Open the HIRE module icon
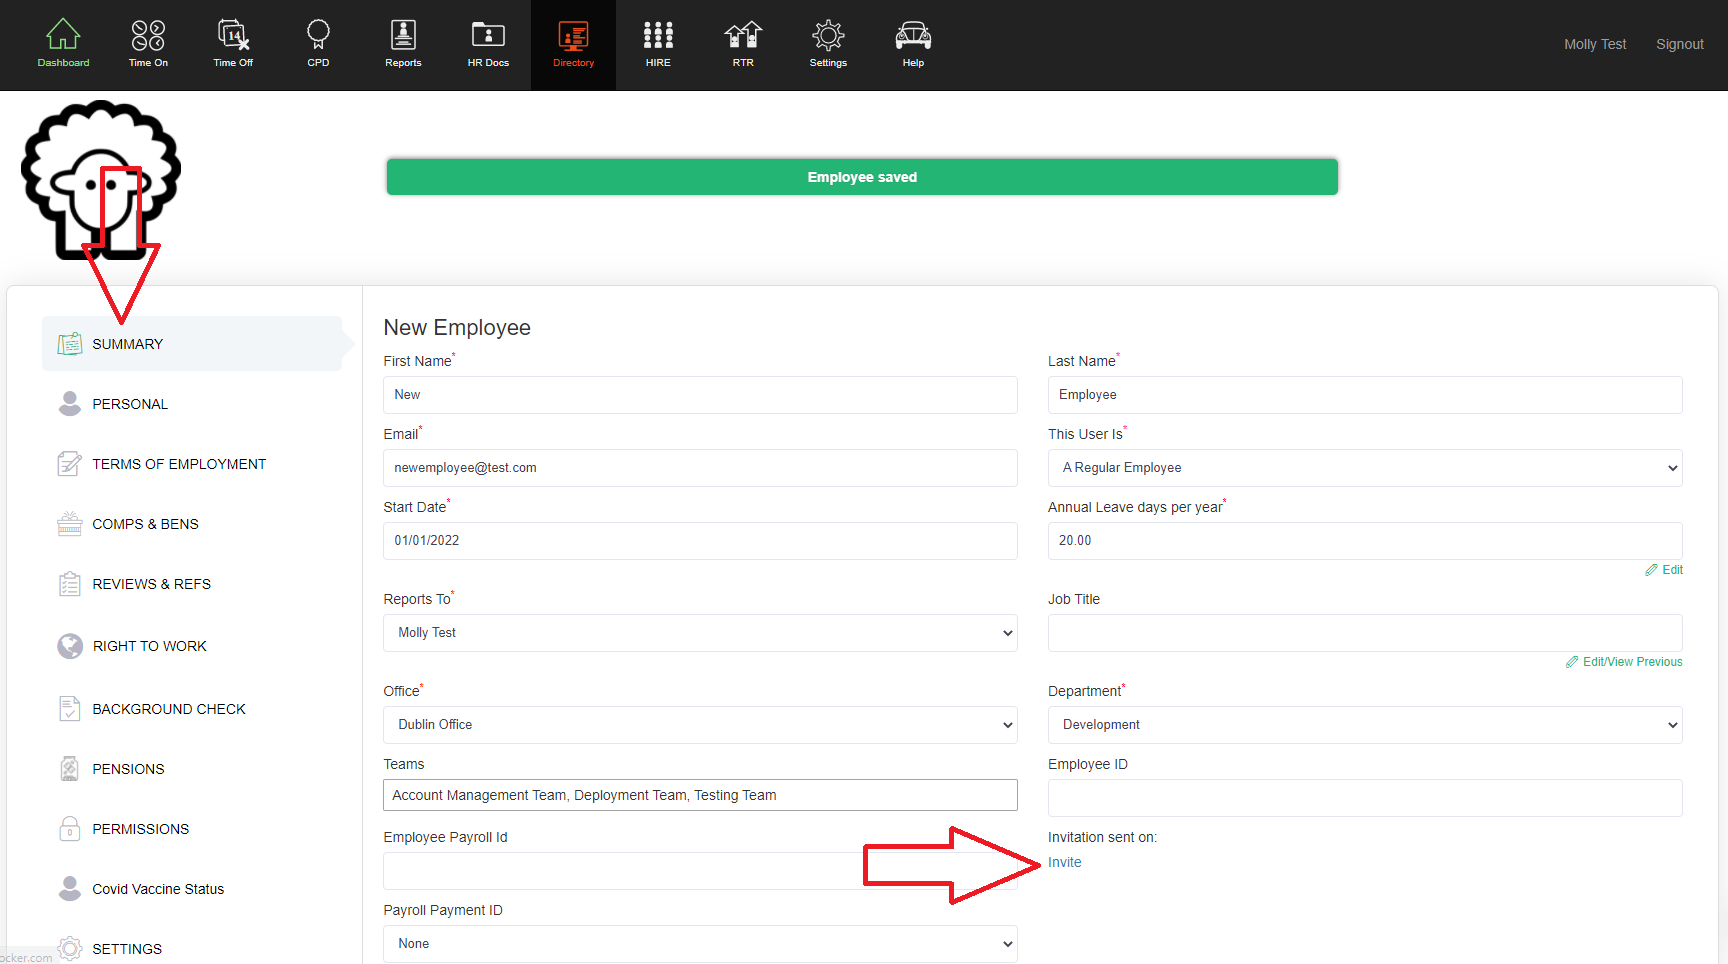The height and width of the screenshot is (964, 1728). [658, 42]
